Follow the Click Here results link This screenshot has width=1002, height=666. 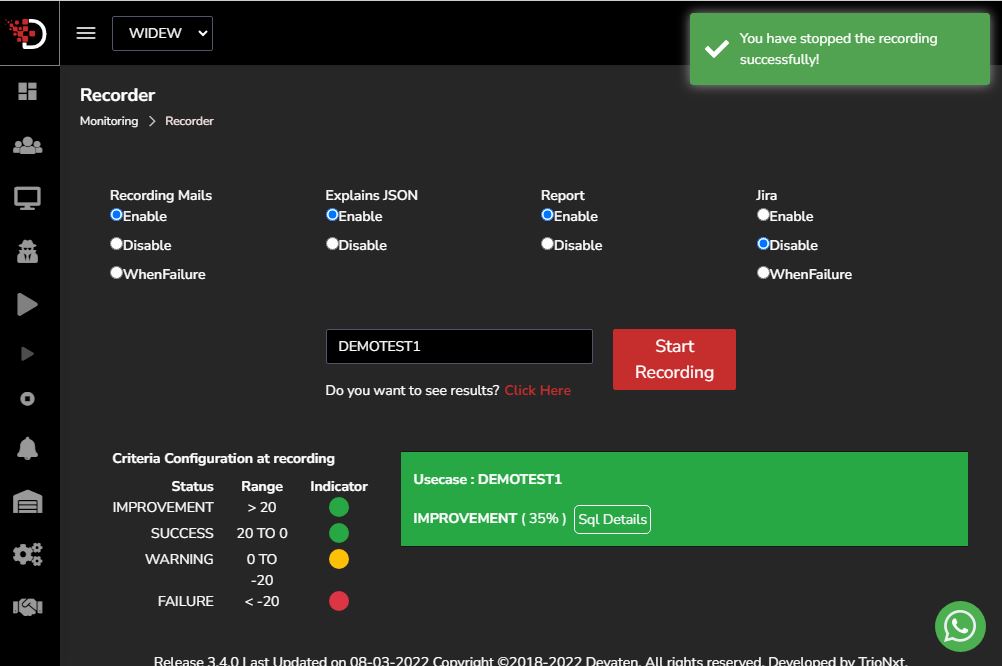click(x=537, y=391)
